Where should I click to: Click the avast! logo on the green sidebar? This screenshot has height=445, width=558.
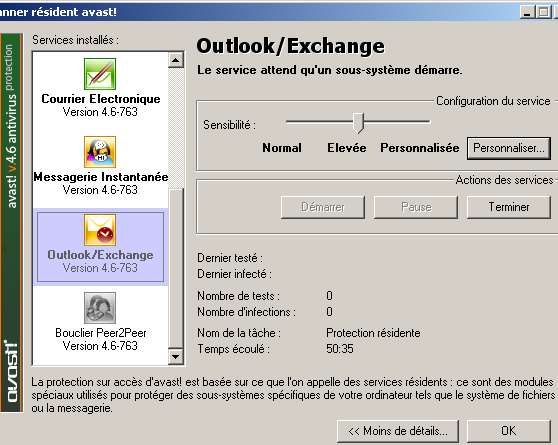[11, 371]
